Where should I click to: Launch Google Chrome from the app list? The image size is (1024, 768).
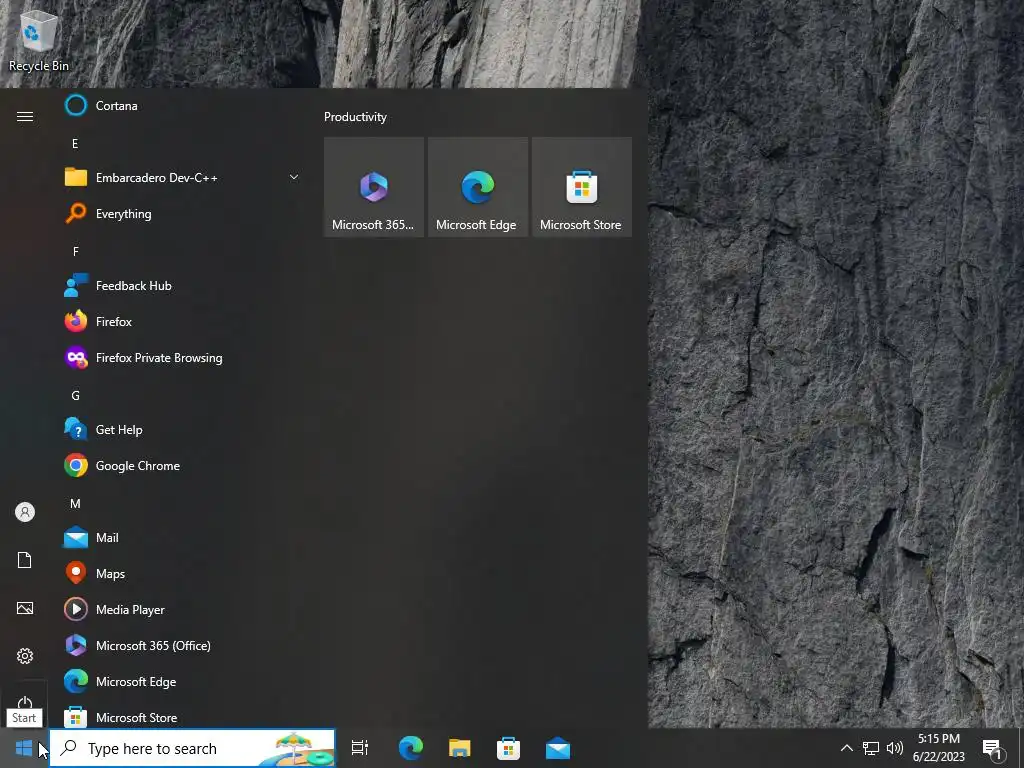point(182,466)
